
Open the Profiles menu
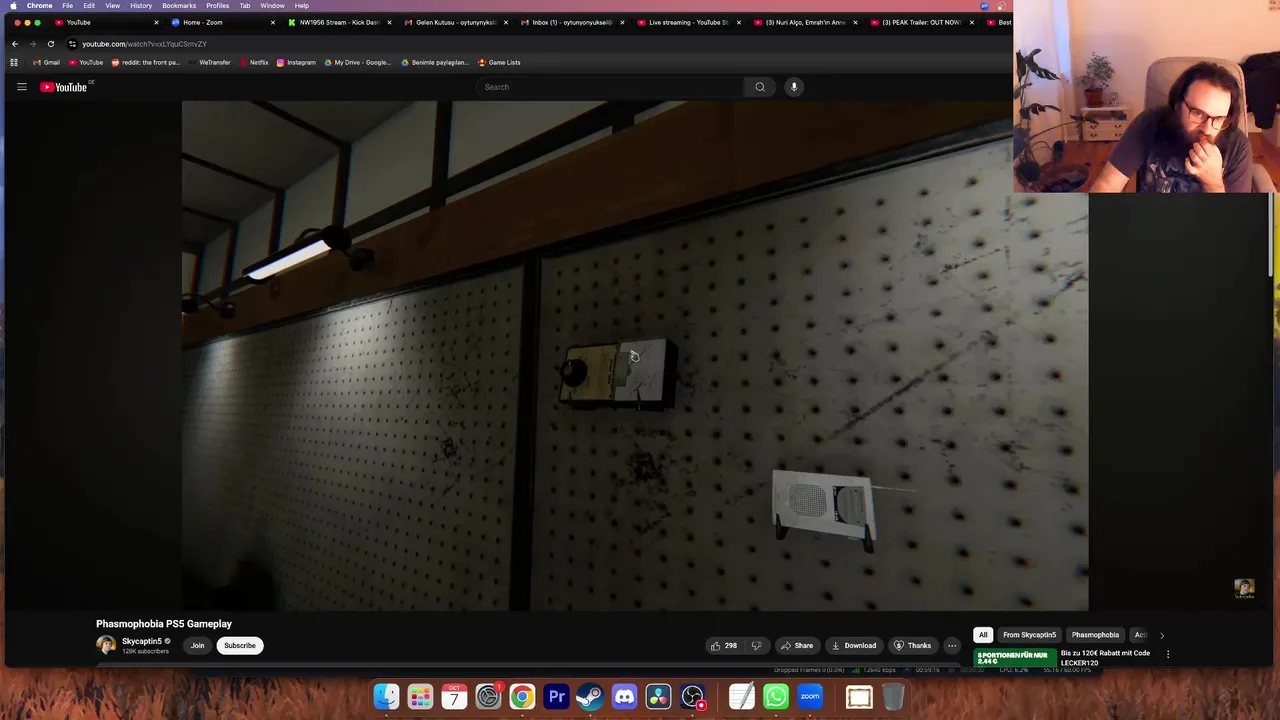[x=217, y=6]
